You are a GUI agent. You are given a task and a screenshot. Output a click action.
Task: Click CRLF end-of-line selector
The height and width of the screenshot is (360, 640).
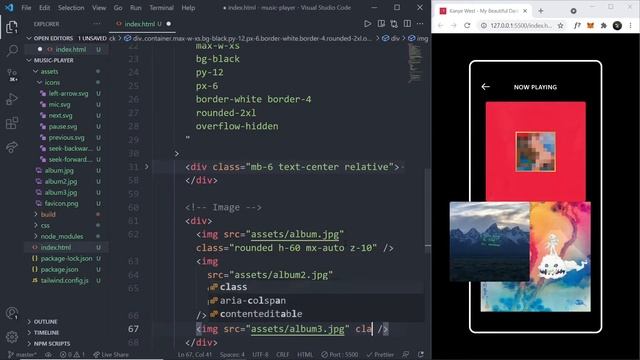[282, 355]
